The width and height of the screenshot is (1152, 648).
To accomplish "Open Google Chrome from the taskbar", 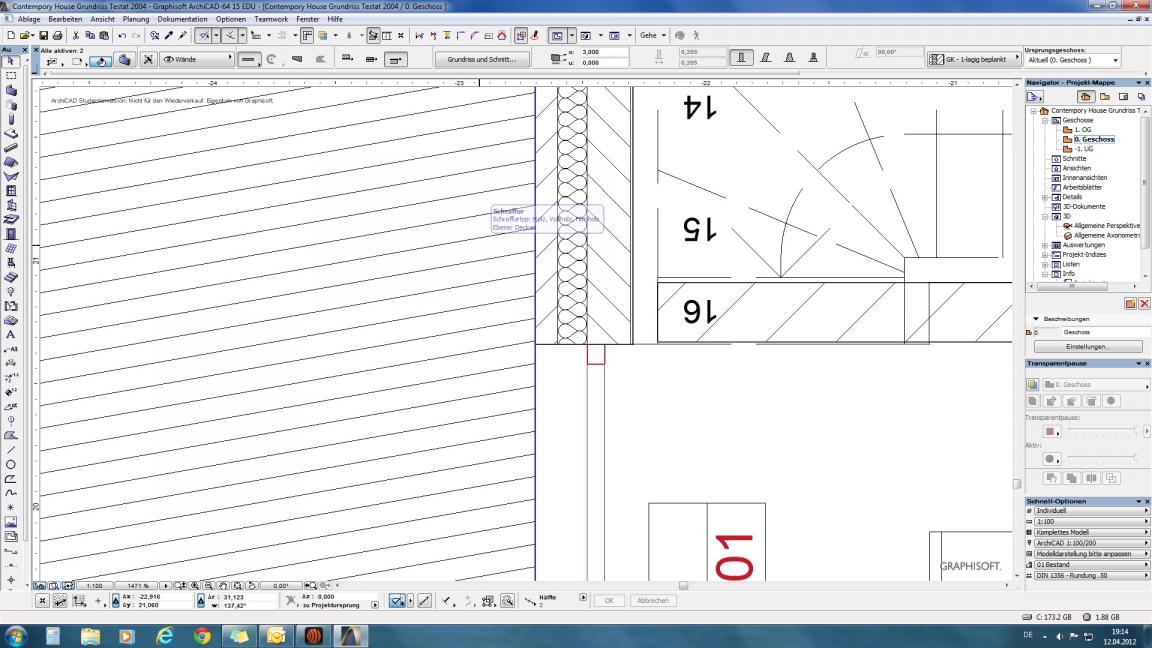I will pos(202,636).
